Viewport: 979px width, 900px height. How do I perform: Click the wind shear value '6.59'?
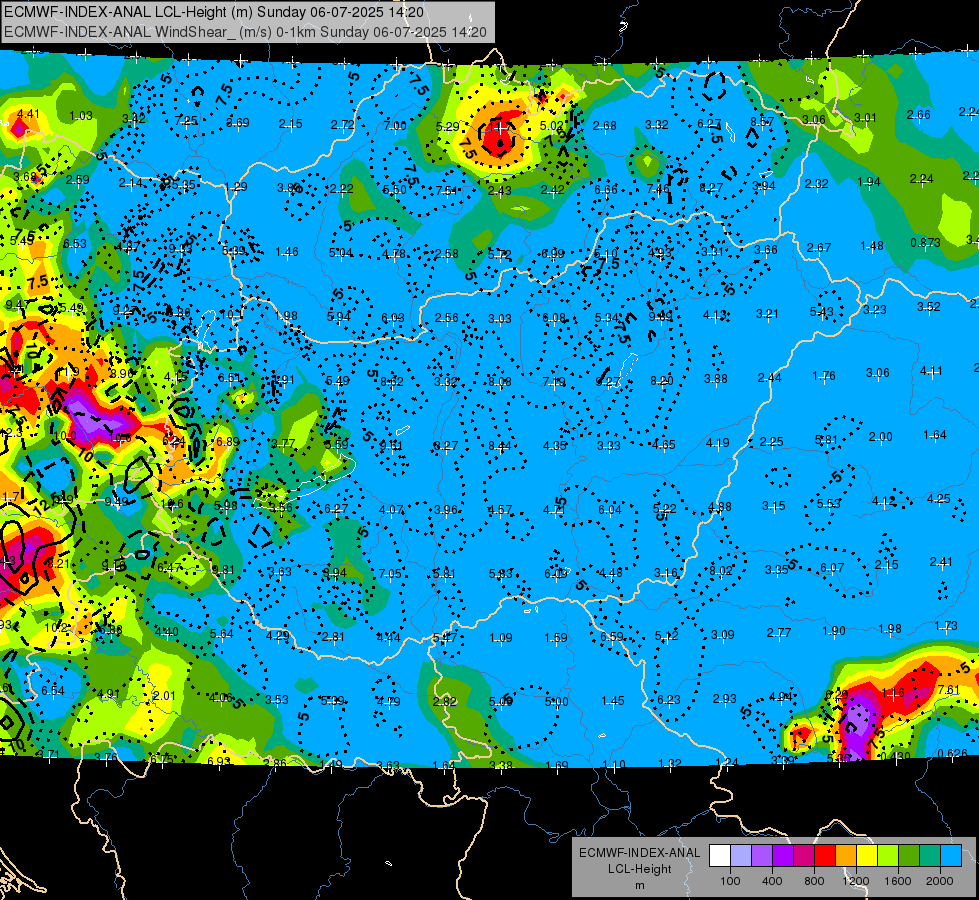611,636
